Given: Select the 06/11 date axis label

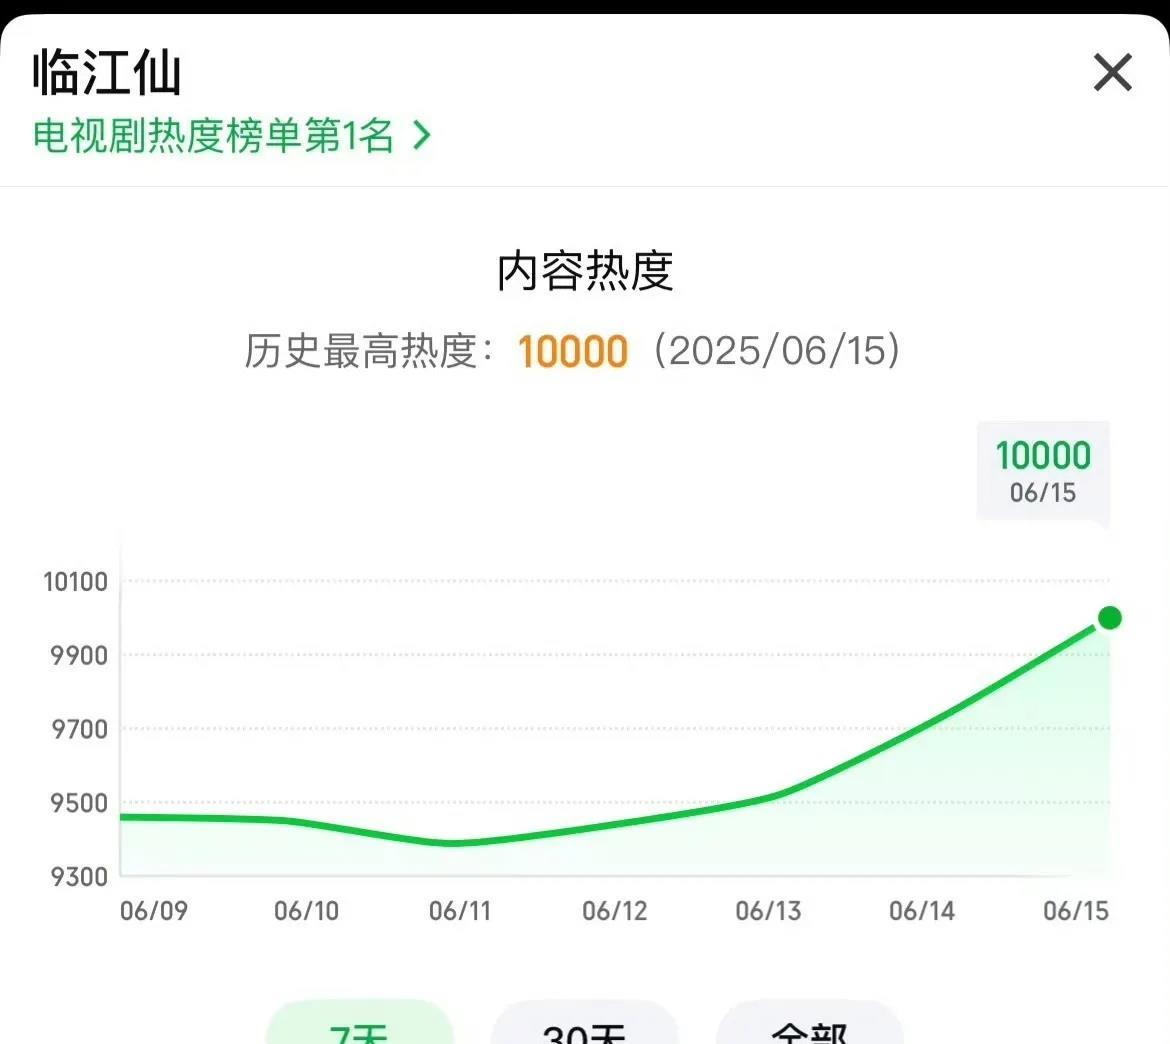Looking at the screenshot, I should click(x=460, y=911).
